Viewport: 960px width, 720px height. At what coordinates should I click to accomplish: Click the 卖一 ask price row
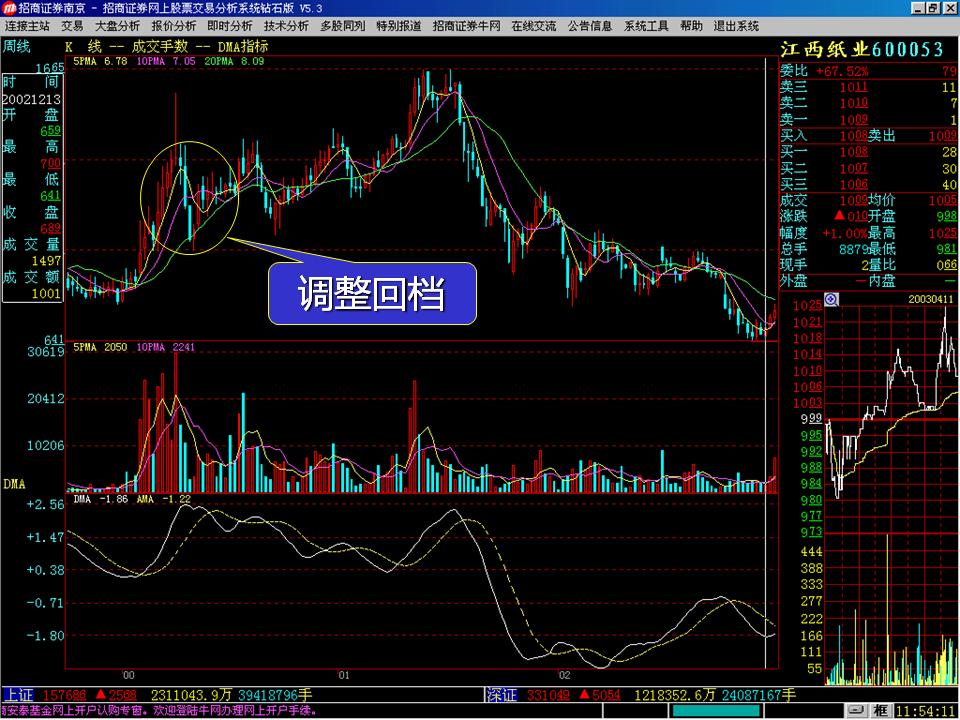(x=868, y=119)
